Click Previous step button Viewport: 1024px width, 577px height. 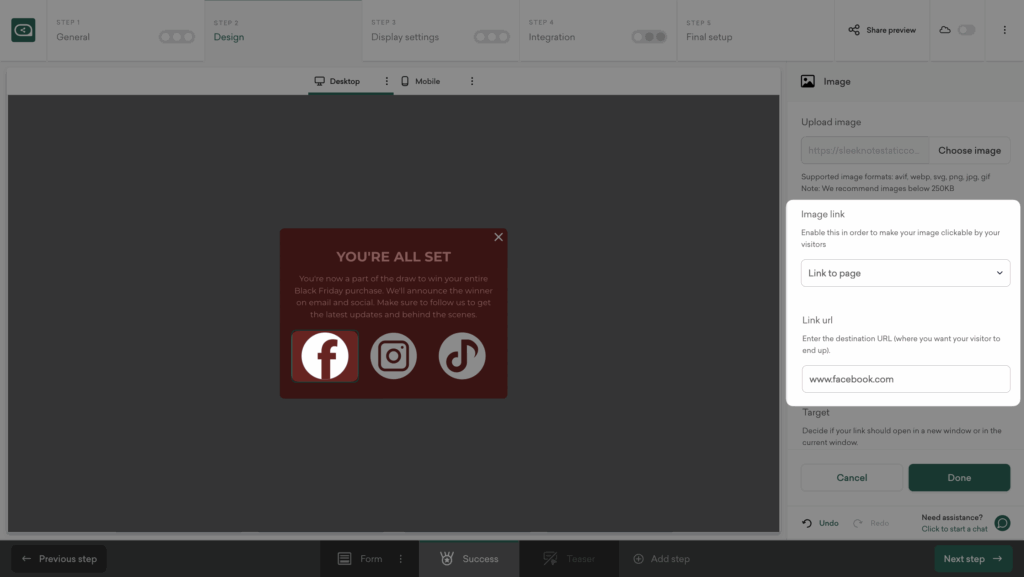coord(59,559)
